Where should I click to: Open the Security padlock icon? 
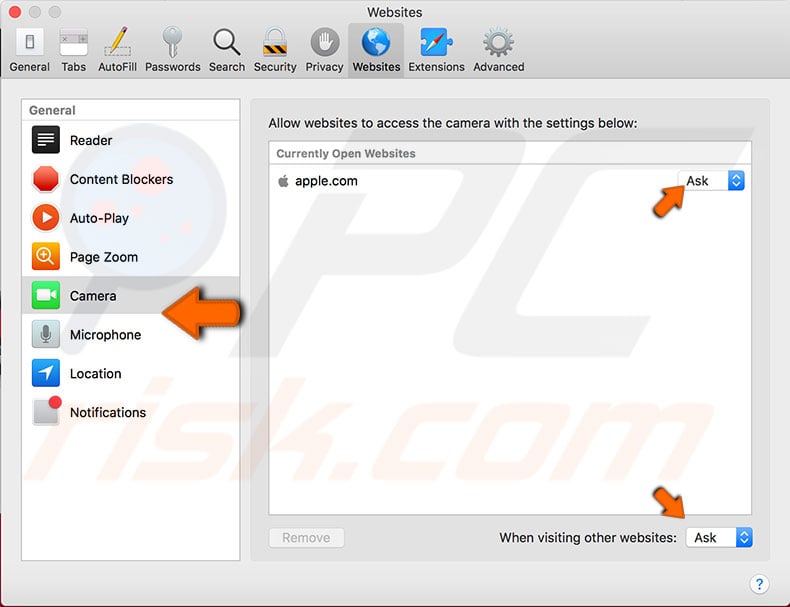(275, 42)
